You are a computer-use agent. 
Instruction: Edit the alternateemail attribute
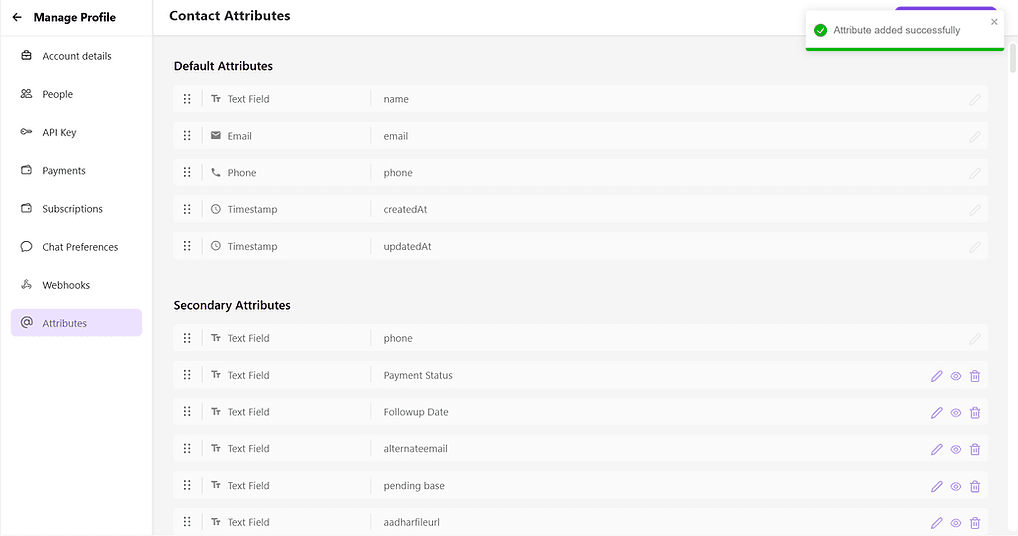click(936, 449)
